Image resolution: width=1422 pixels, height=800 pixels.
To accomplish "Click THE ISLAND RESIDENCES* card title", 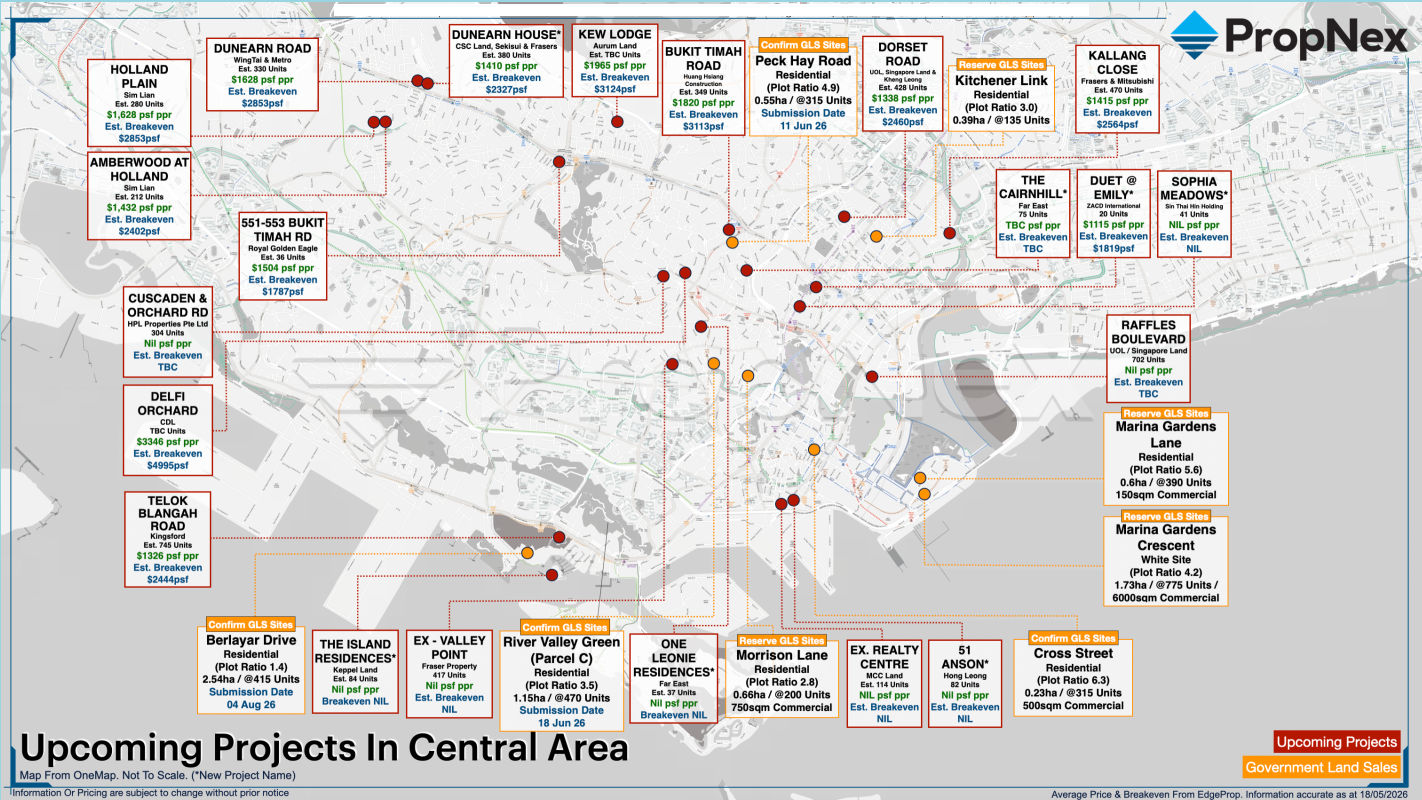I will [356, 652].
